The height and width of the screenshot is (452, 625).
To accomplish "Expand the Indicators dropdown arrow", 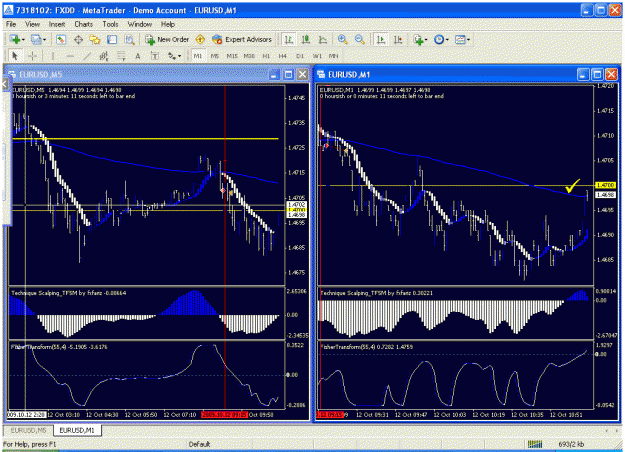I will (x=426, y=40).
